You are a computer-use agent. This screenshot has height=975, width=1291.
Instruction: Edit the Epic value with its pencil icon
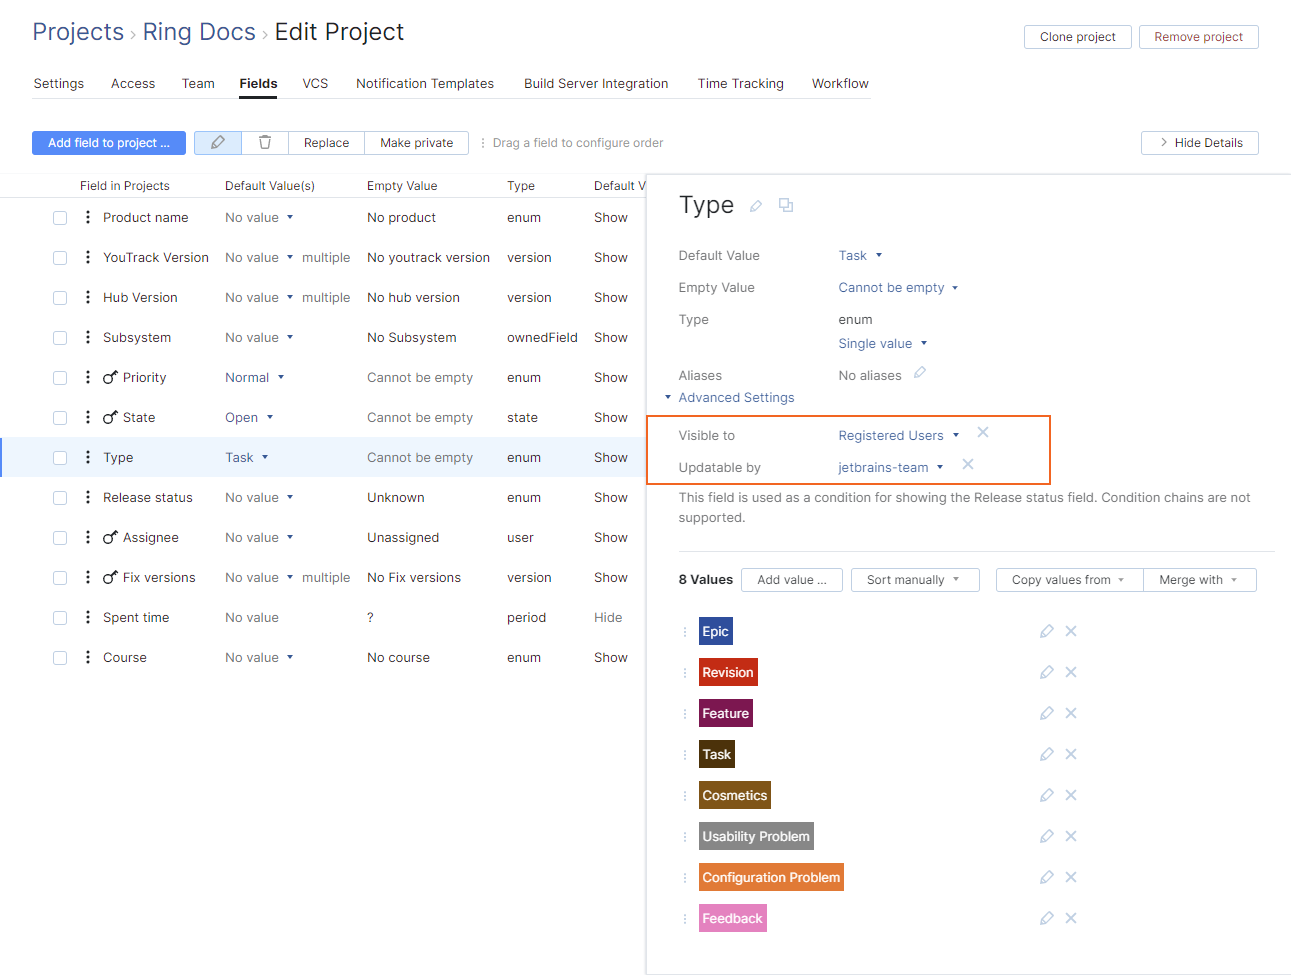[1046, 631]
